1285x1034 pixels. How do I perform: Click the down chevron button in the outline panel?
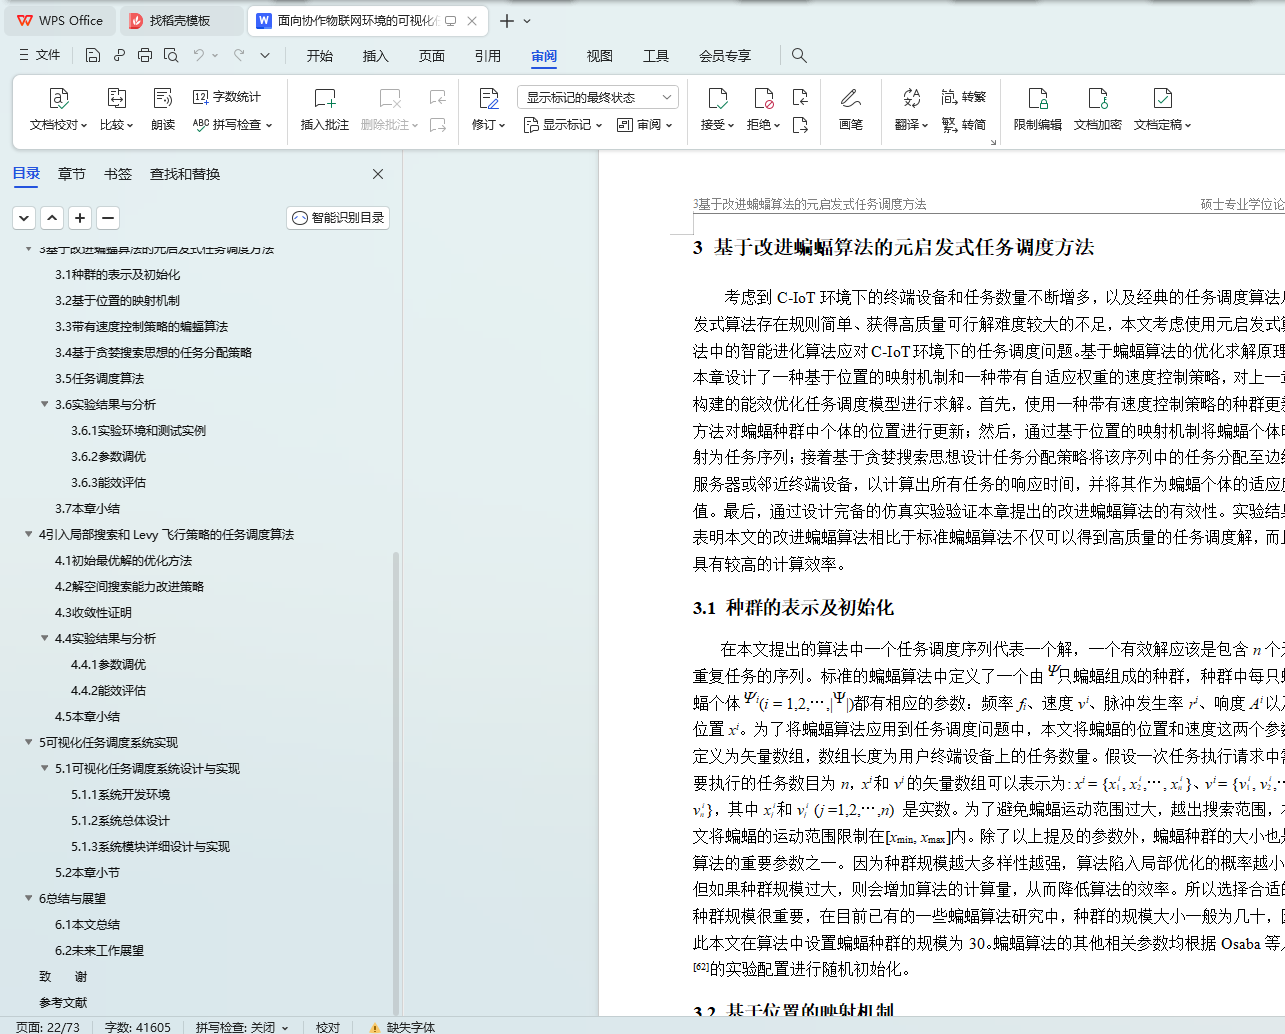24,218
